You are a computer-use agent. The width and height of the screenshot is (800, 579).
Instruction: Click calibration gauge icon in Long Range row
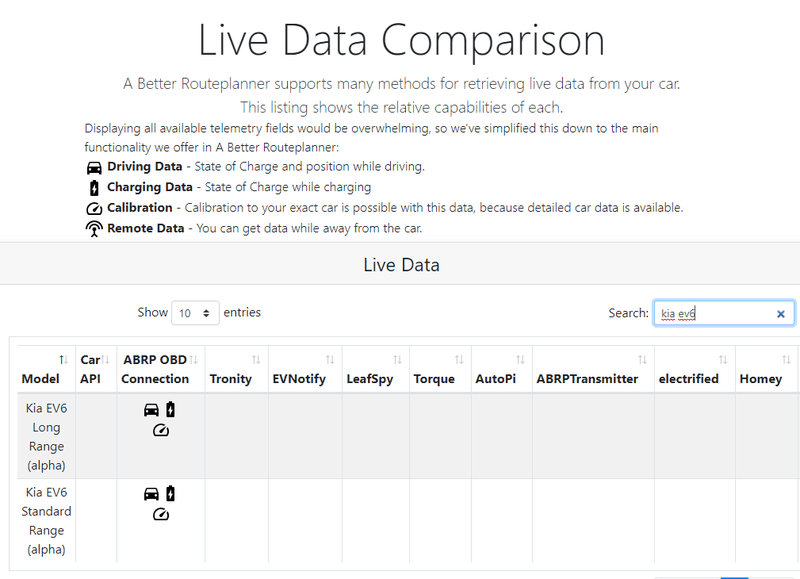(x=161, y=430)
